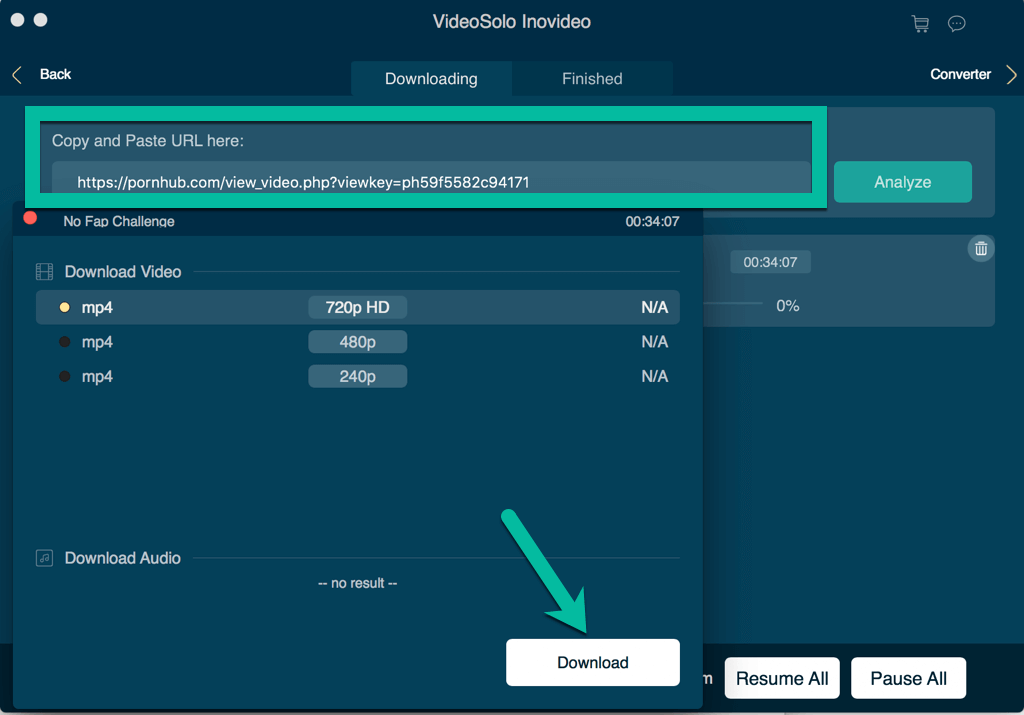This screenshot has width=1024, height=715.
Task: Open the shopping cart icon
Action: 920,24
